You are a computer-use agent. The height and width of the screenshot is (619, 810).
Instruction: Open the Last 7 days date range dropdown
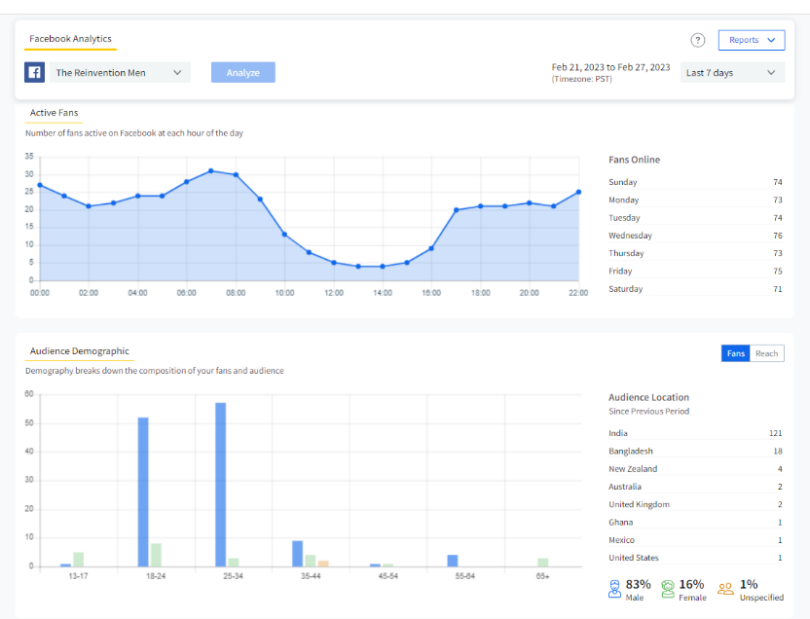[732, 72]
